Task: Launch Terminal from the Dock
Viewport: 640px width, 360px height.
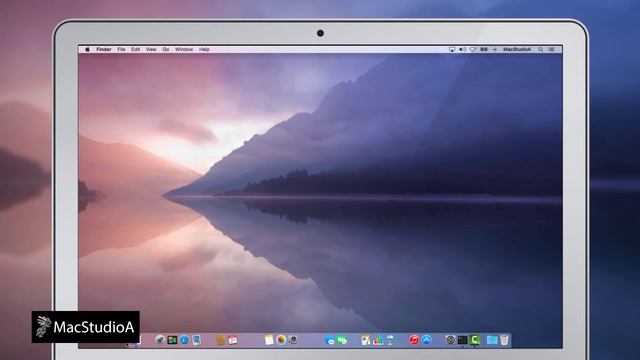Action: (x=462, y=340)
